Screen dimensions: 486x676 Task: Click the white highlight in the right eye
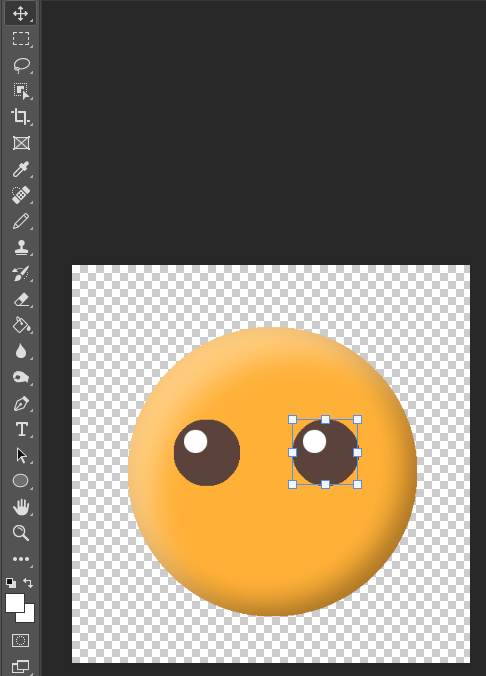(x=314, y=441)
